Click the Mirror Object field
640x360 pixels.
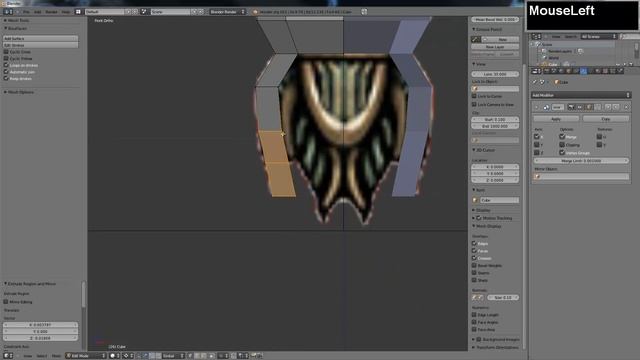tap(581, 177)
